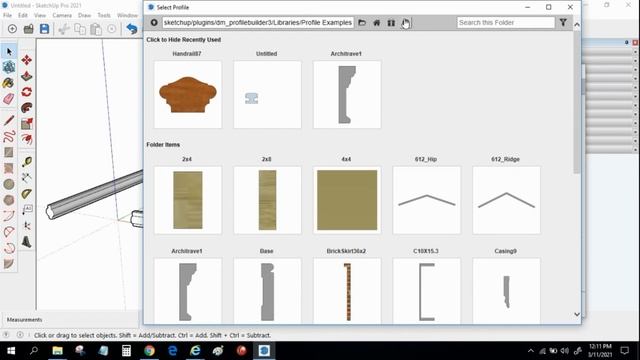
Task: Select the arrow Select tool in SketchUp
Action: coord(9,52)
